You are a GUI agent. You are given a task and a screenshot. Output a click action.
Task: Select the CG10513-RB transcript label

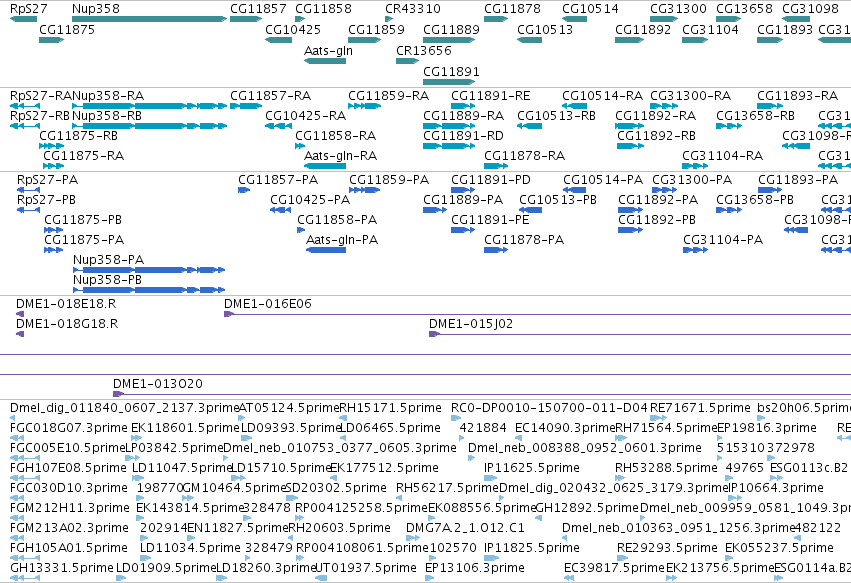556,116
